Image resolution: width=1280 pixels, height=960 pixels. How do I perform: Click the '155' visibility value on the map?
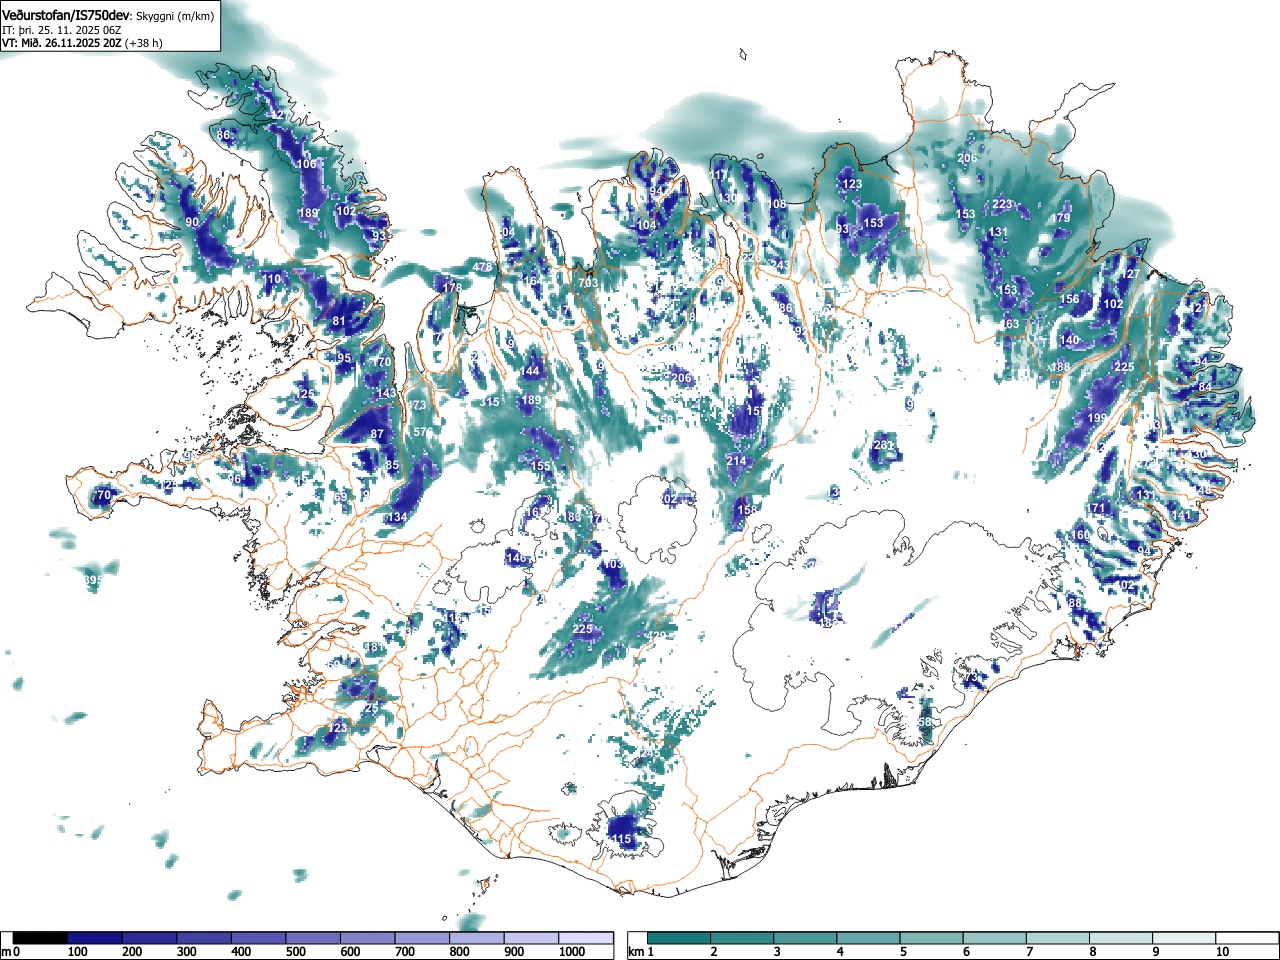click(x=540, y=466)
